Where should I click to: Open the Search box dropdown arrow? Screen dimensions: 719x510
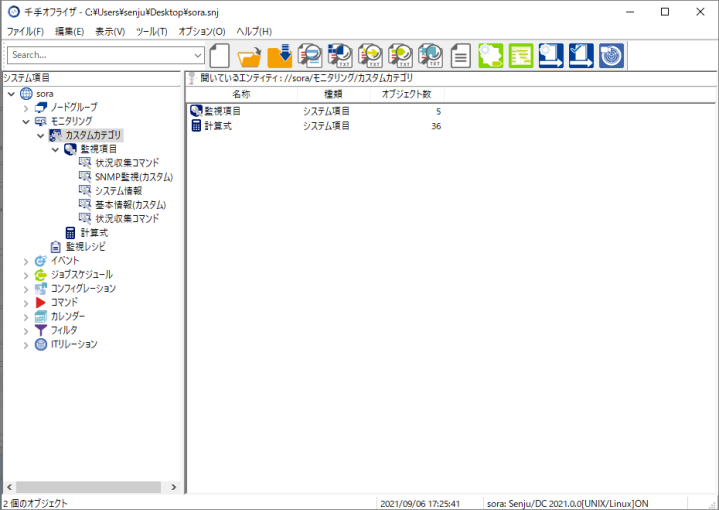[x=198, y=55]
